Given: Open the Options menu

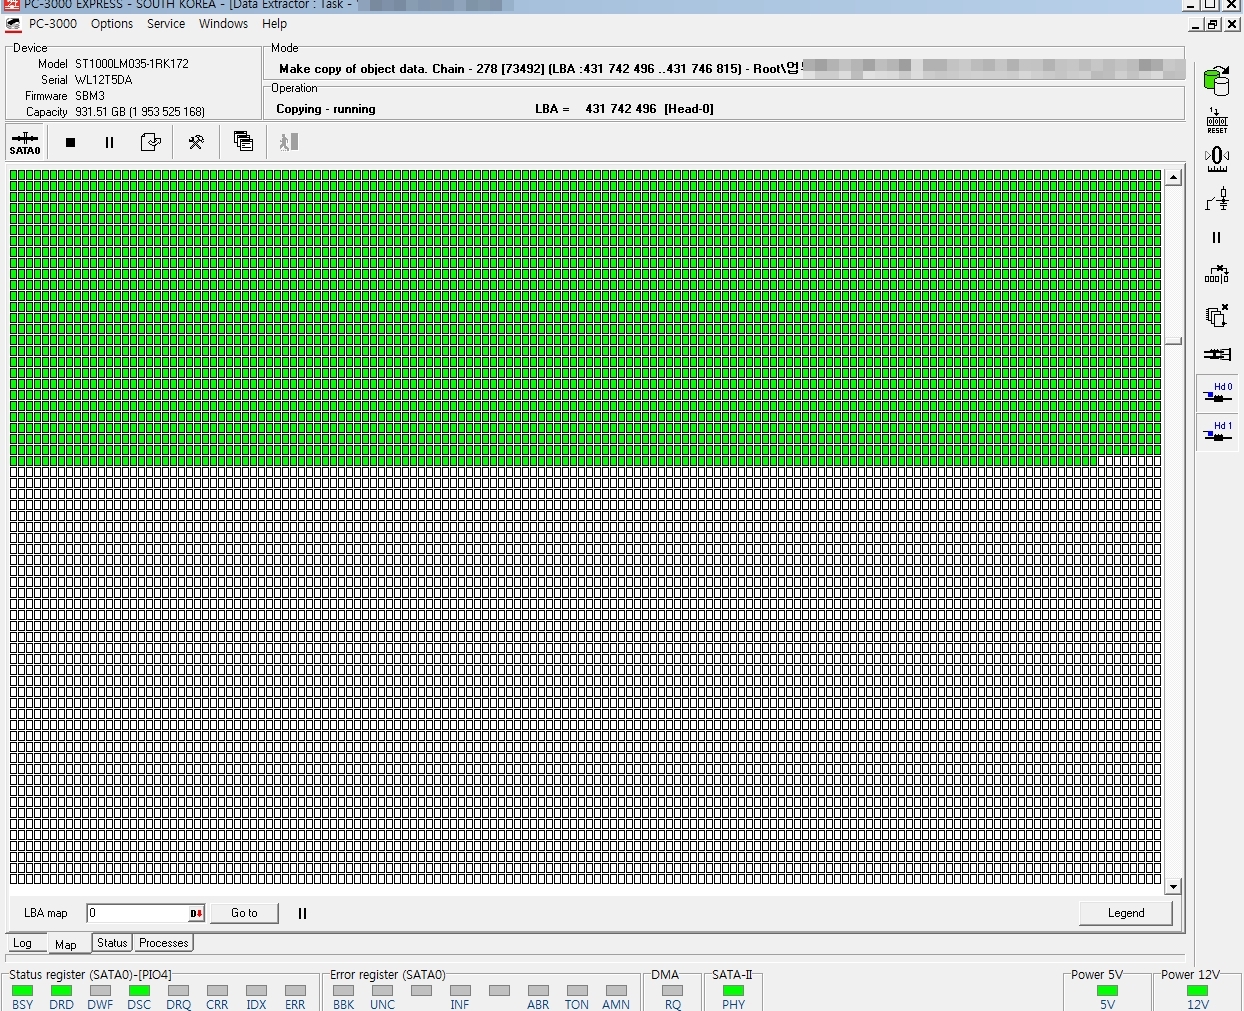Looking at the screenshot, I should coord(112,24).
